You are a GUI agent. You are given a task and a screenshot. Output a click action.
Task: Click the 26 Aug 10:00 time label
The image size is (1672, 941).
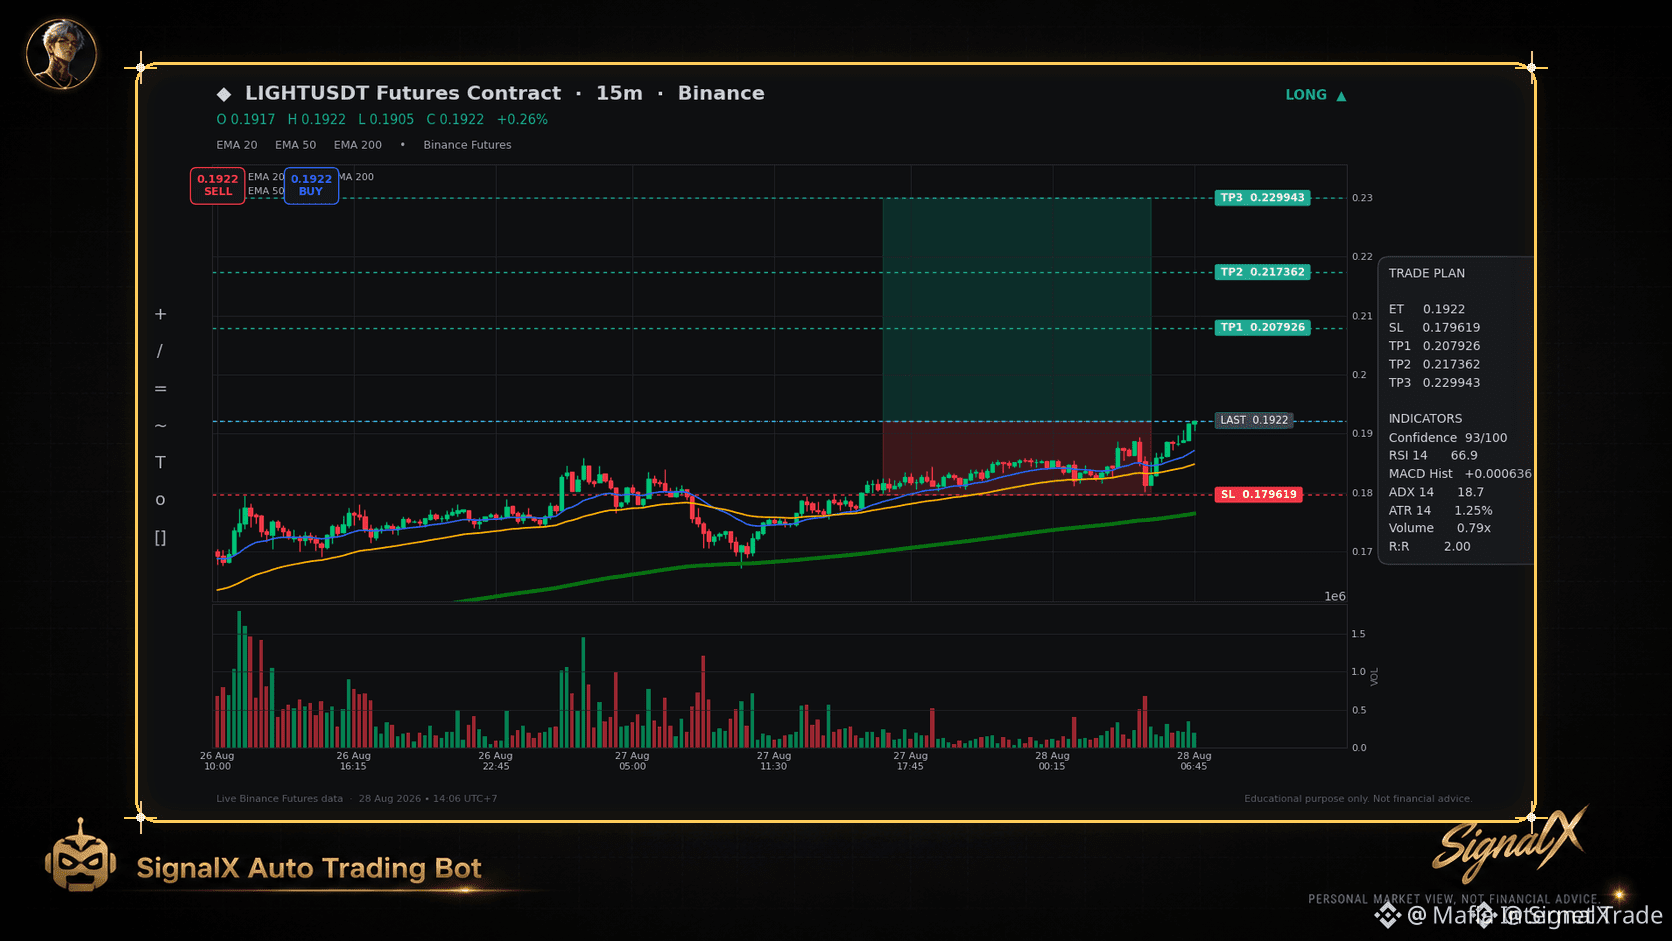pyautogui.click(x=217, y=761)
